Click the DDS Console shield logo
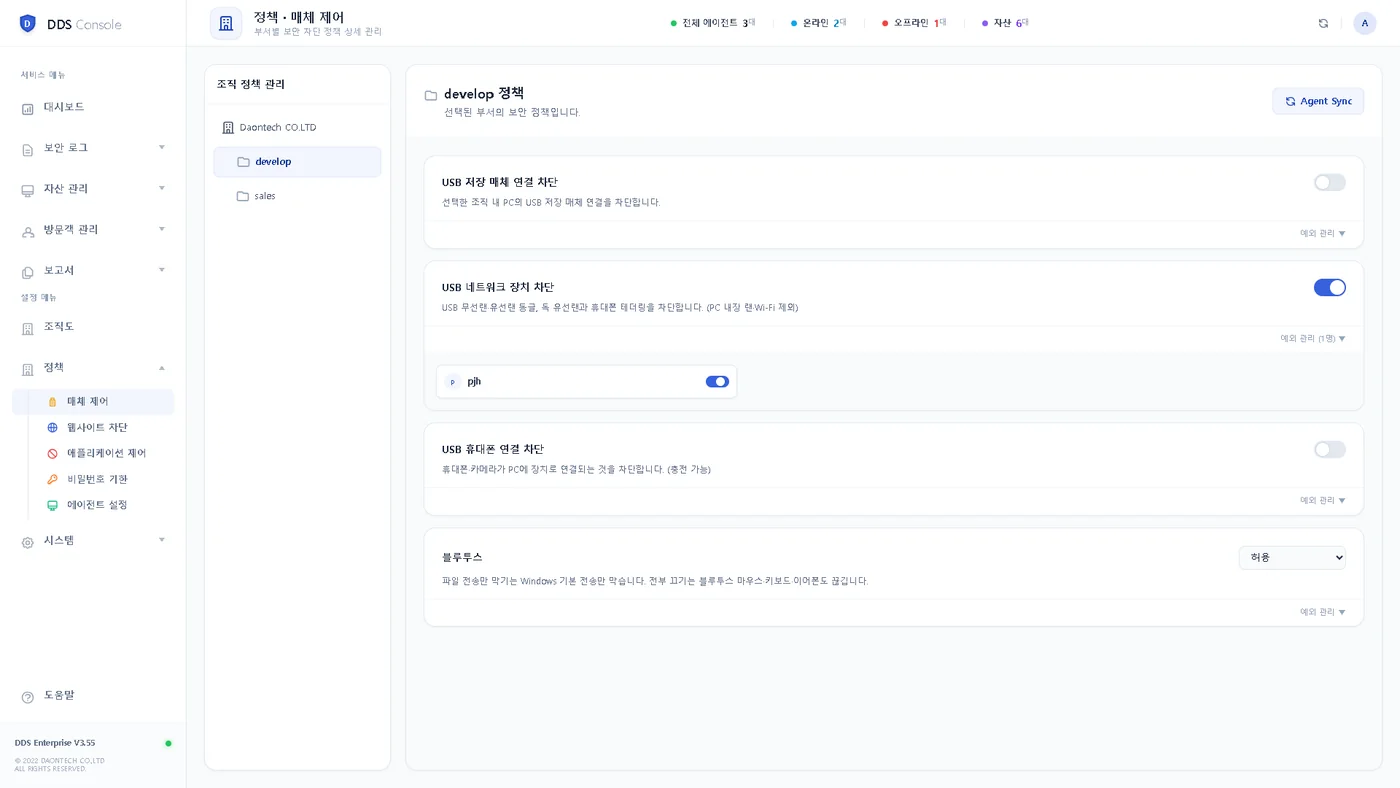Screen dimensions: 1400x788 28,24
